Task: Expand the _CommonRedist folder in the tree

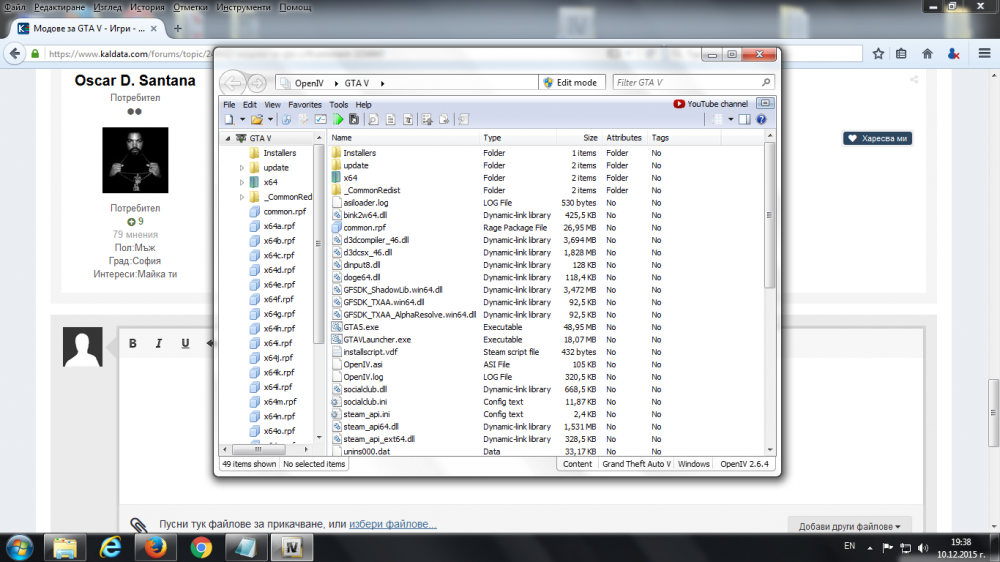Action: pyautogui.click(x=242, y=197)
